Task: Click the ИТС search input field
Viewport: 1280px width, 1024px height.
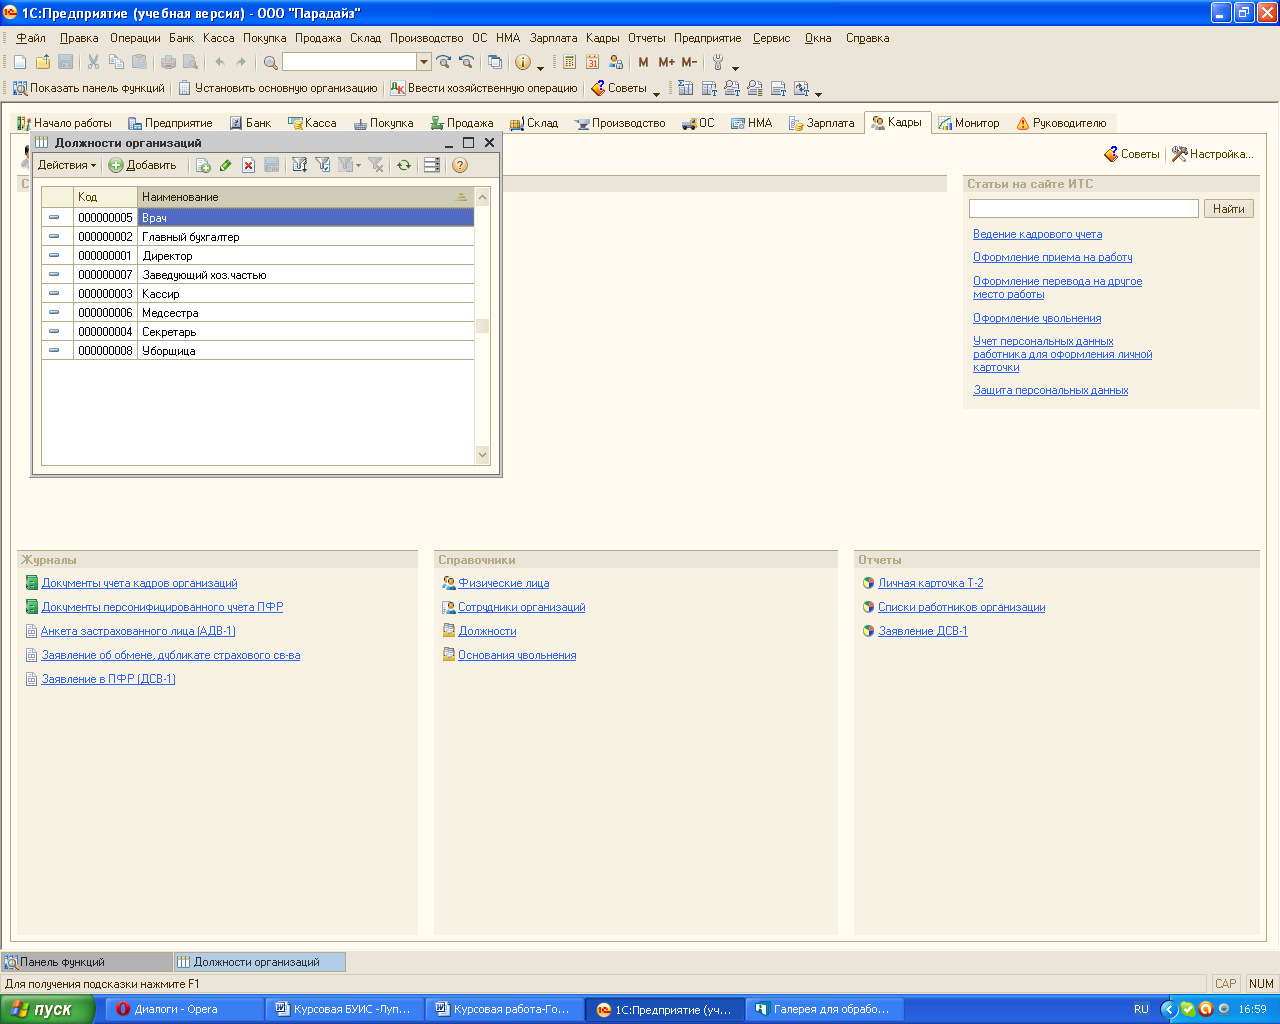Action: [1083, 208]
